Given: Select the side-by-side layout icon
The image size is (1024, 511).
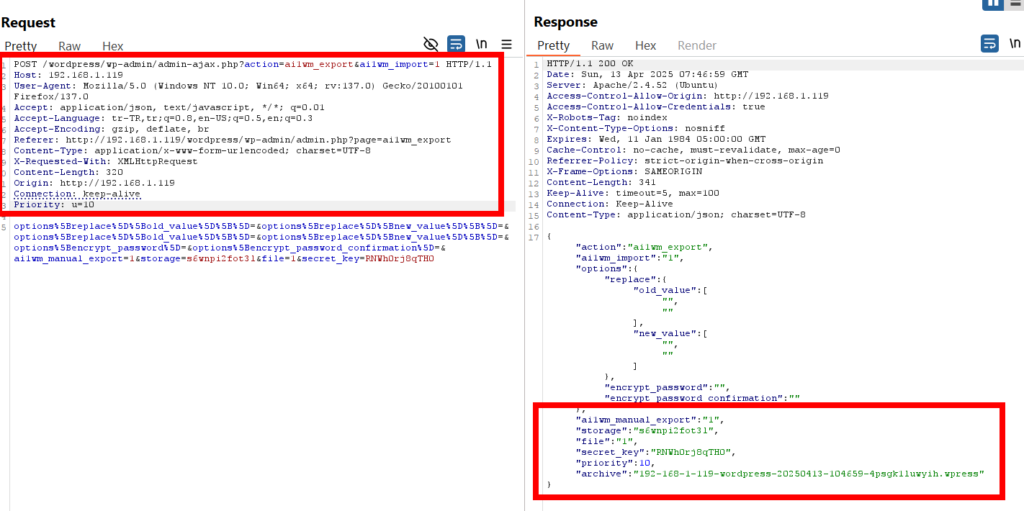Looking at the screenshot, I should [995, 3].
